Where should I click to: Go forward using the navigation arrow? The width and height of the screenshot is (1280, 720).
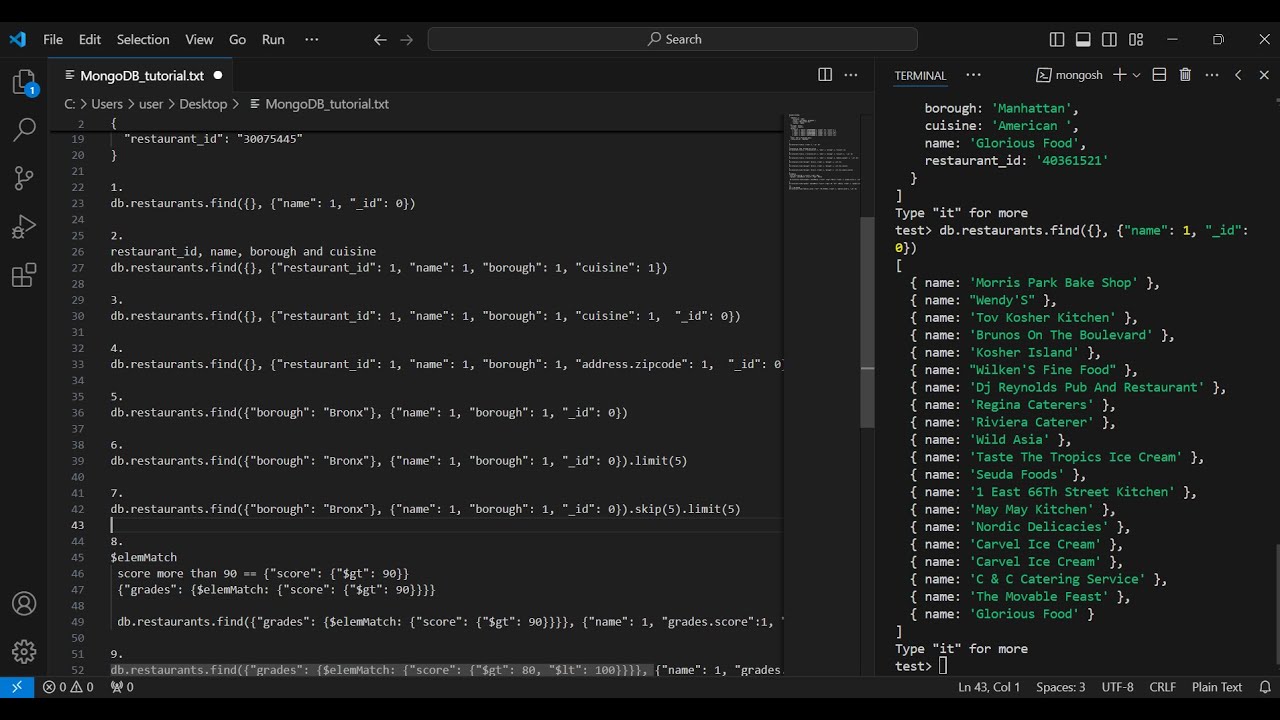click(x=406, y=39)
